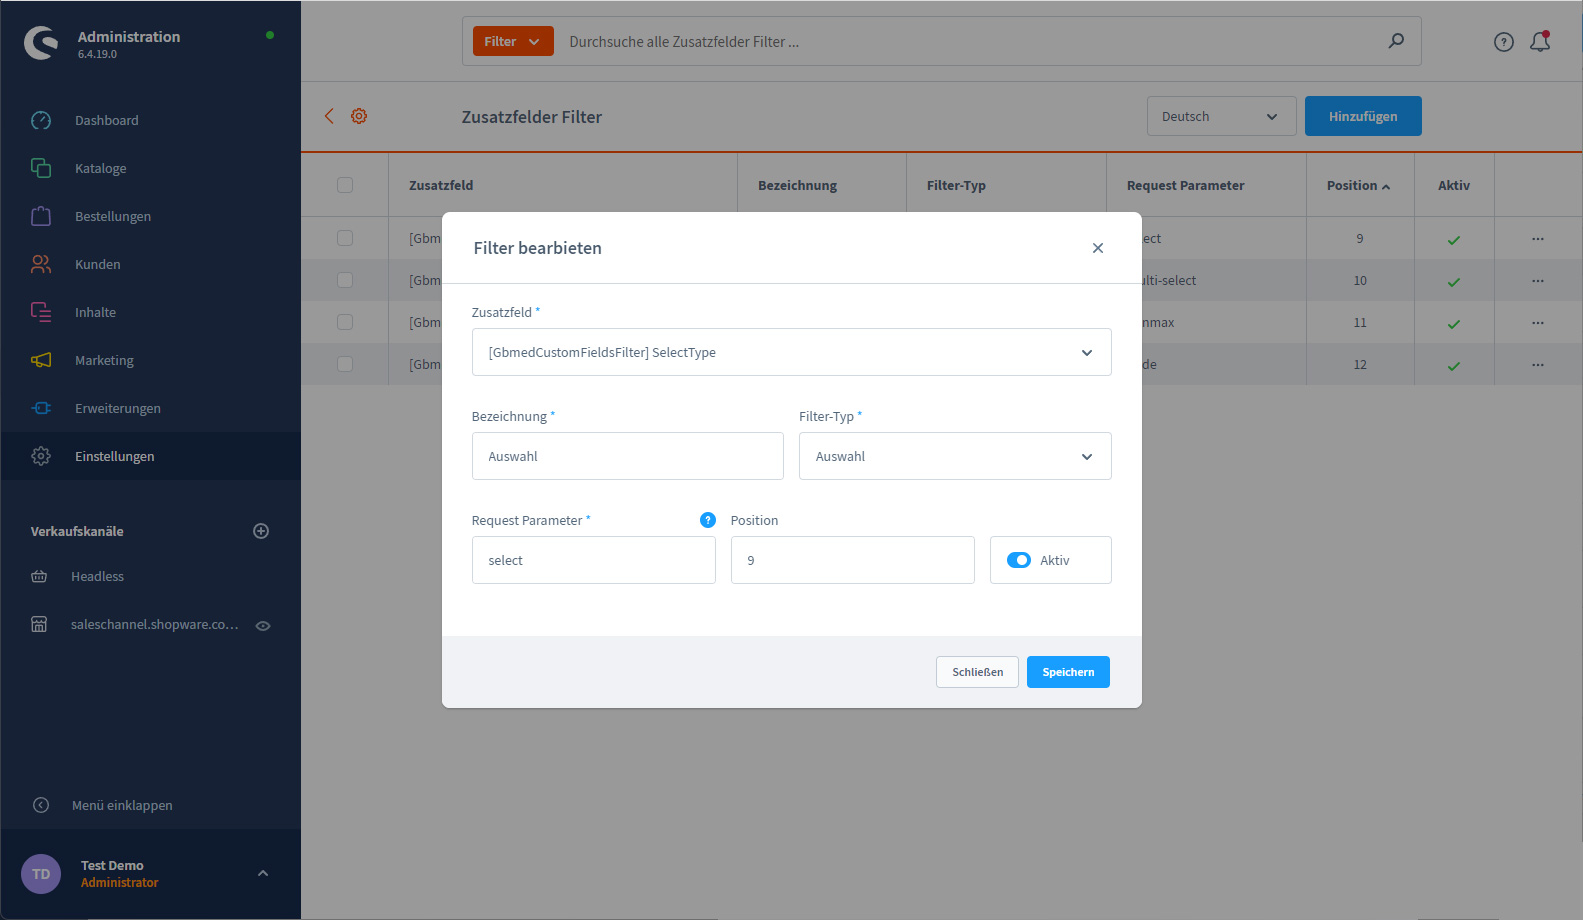Image resolution: width=1583 pixels, height=920 pixels.
Task: Open row actions menu for position 10
Action: pyautogui.click(x=1538, y=280)
